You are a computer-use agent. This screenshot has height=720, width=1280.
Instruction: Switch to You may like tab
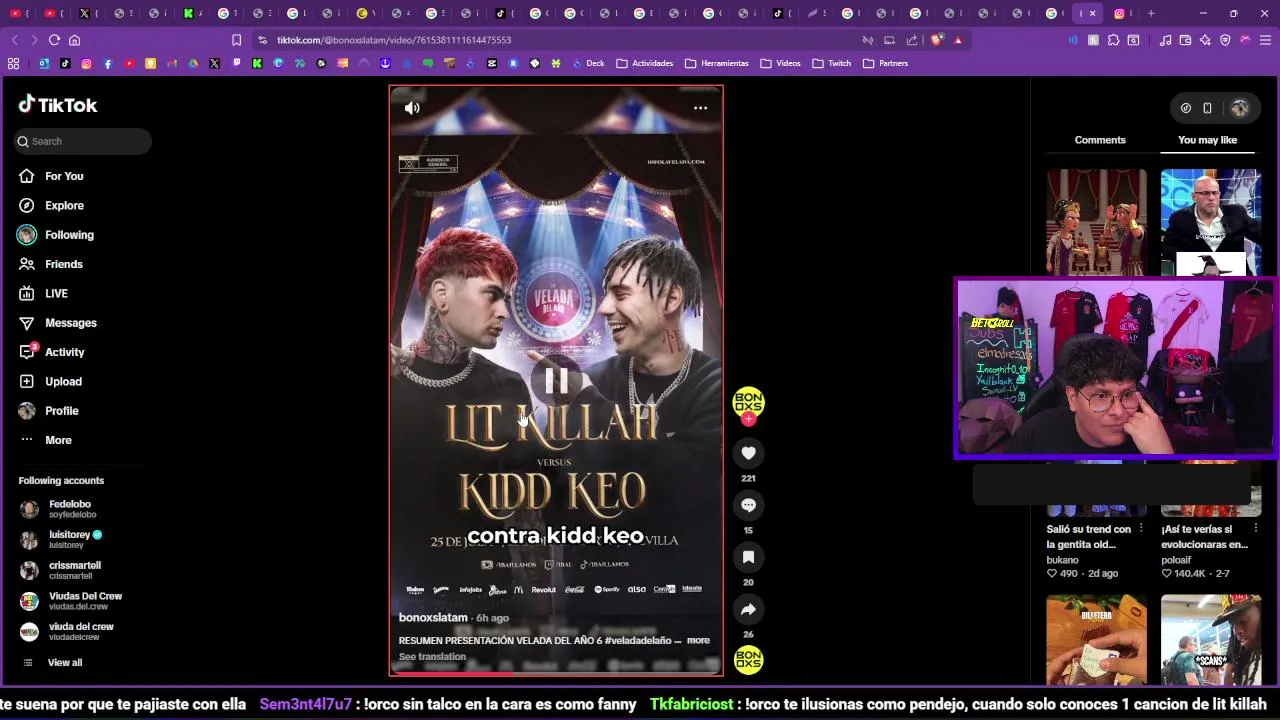[1207, 140]
